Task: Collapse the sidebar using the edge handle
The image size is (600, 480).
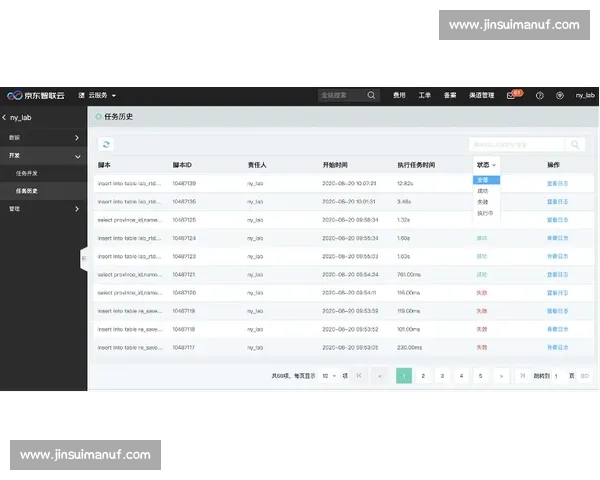Action: click(84, 258)
